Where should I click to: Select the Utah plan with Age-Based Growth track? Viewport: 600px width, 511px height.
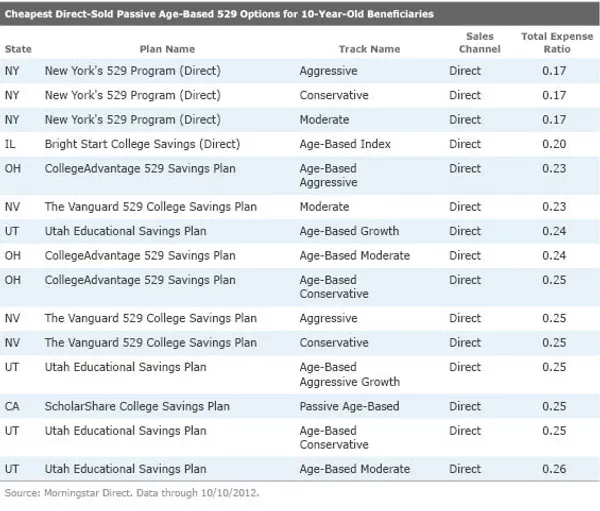point(125,231)
